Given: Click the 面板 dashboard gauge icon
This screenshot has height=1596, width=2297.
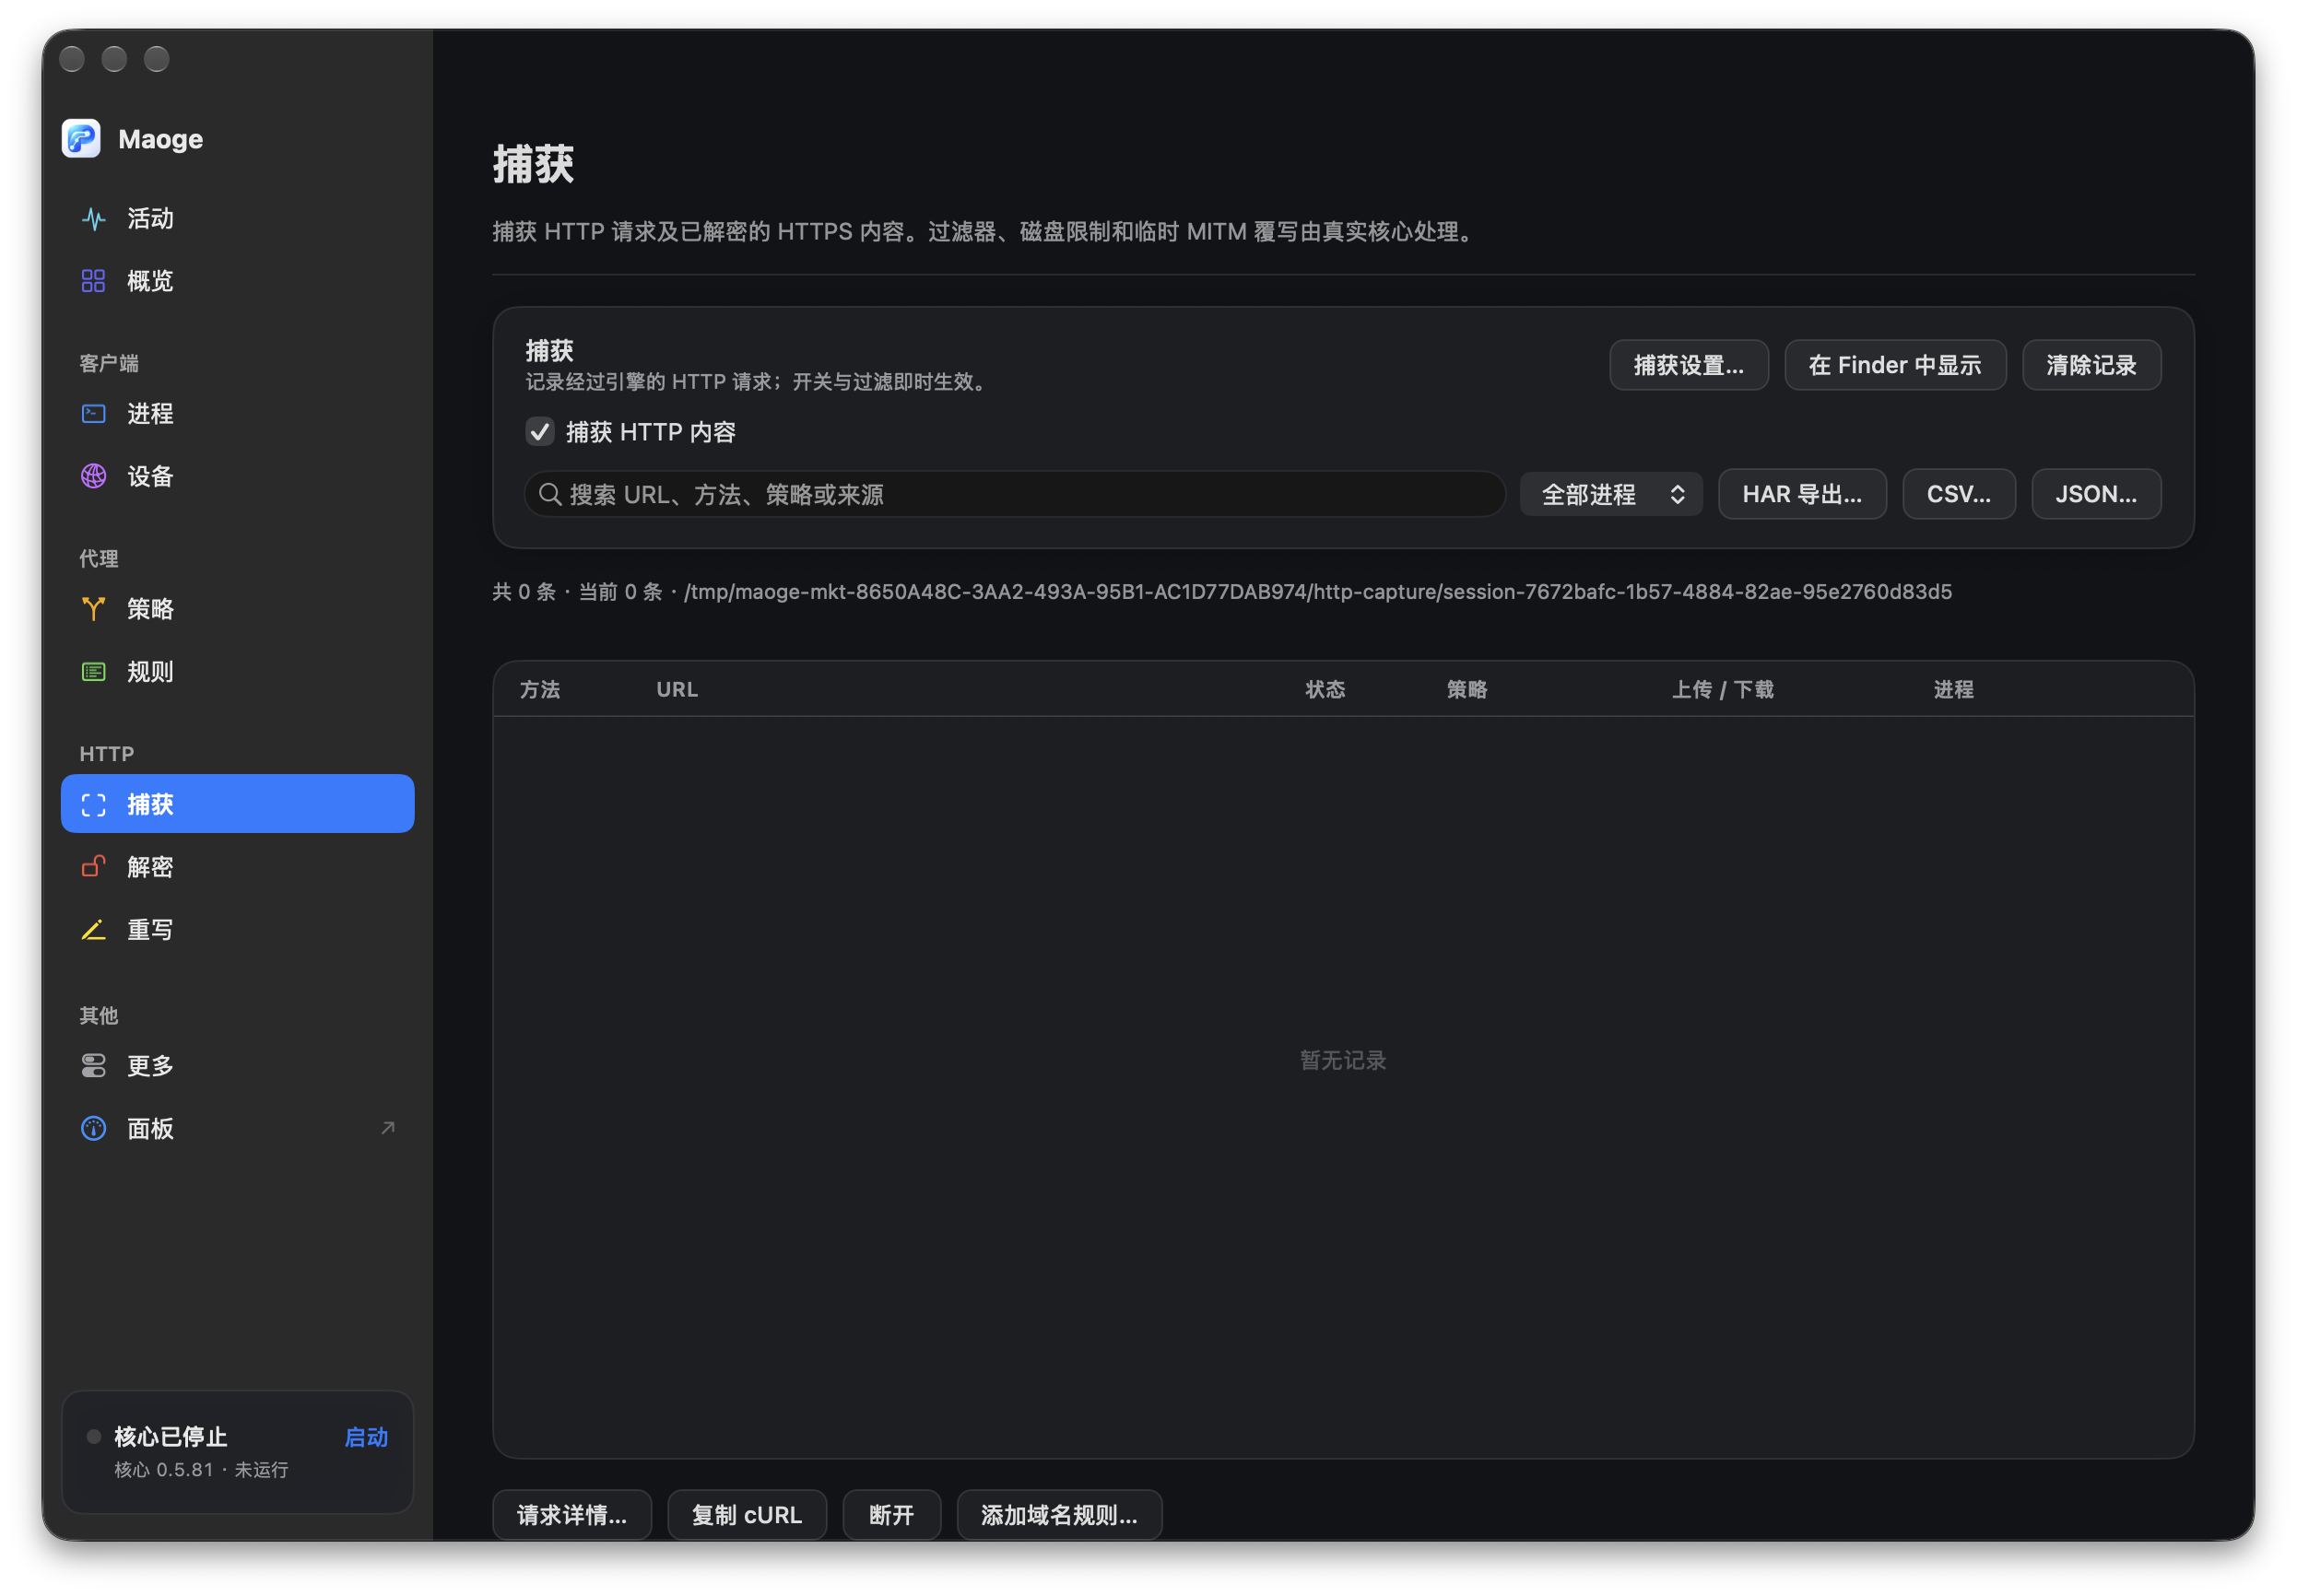Looking at the screenshot, I should pos(93,1128).
